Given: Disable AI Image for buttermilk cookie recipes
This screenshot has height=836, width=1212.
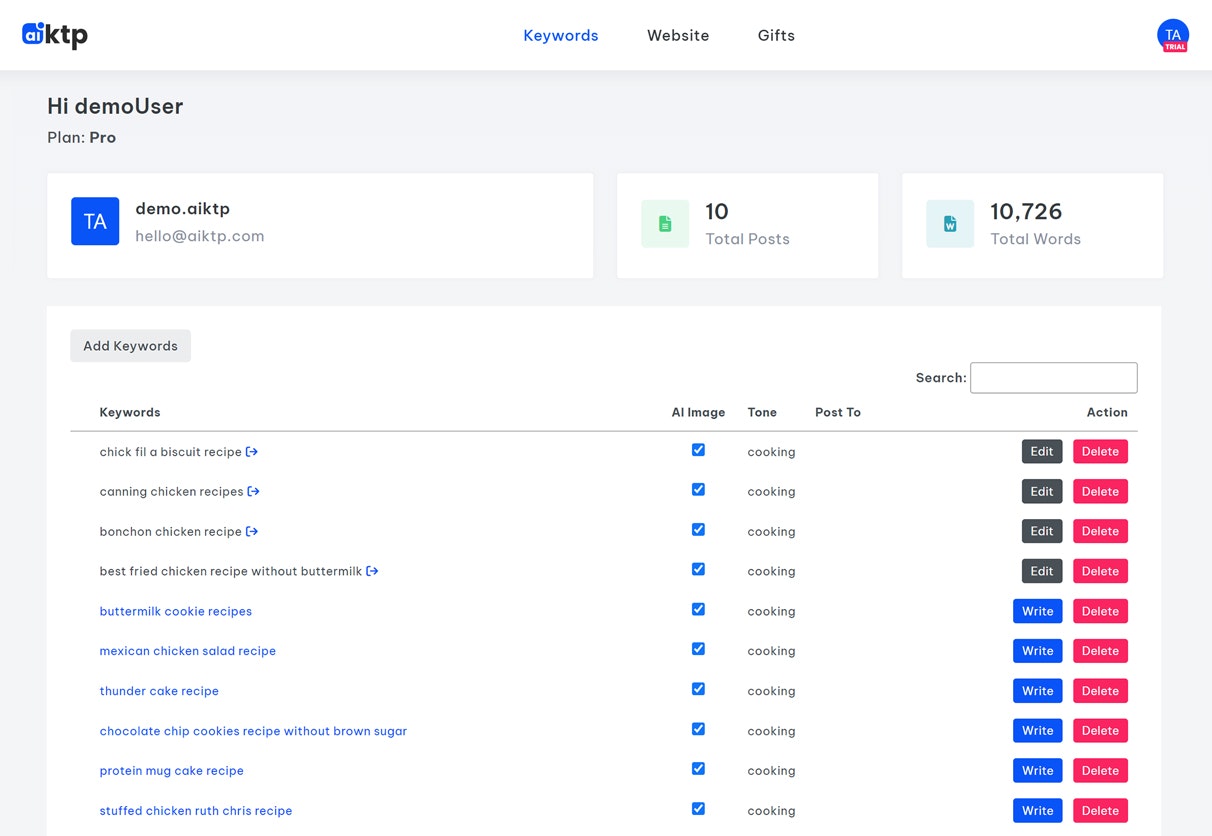Looking at the screenshot, I should click(698, 610).
